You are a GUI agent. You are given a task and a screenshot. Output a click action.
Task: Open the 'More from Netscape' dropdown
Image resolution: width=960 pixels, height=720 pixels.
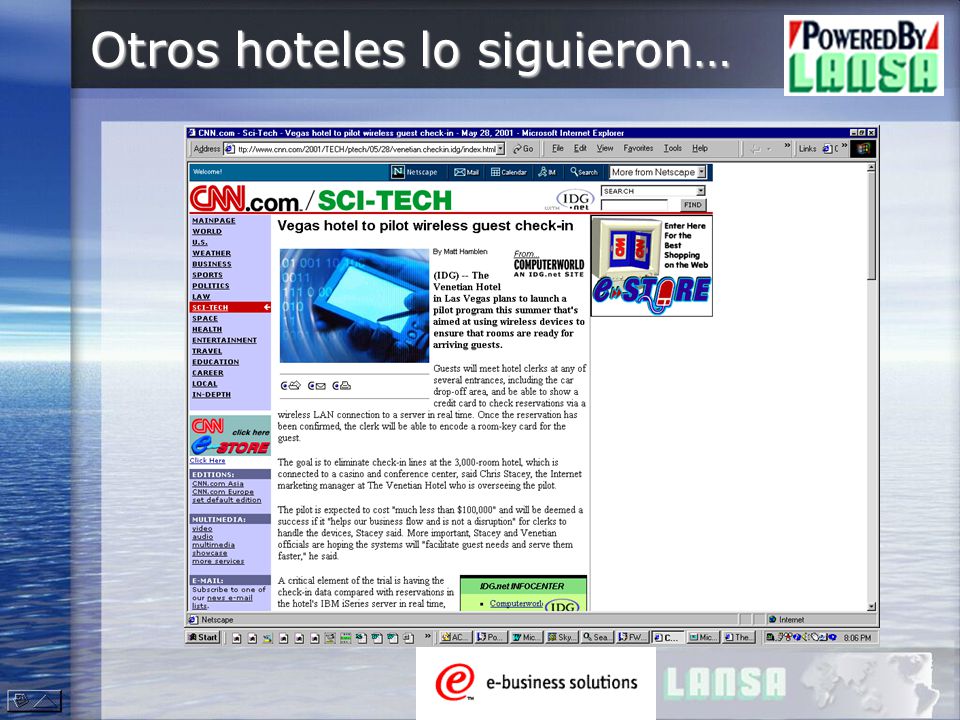point(702,172)
